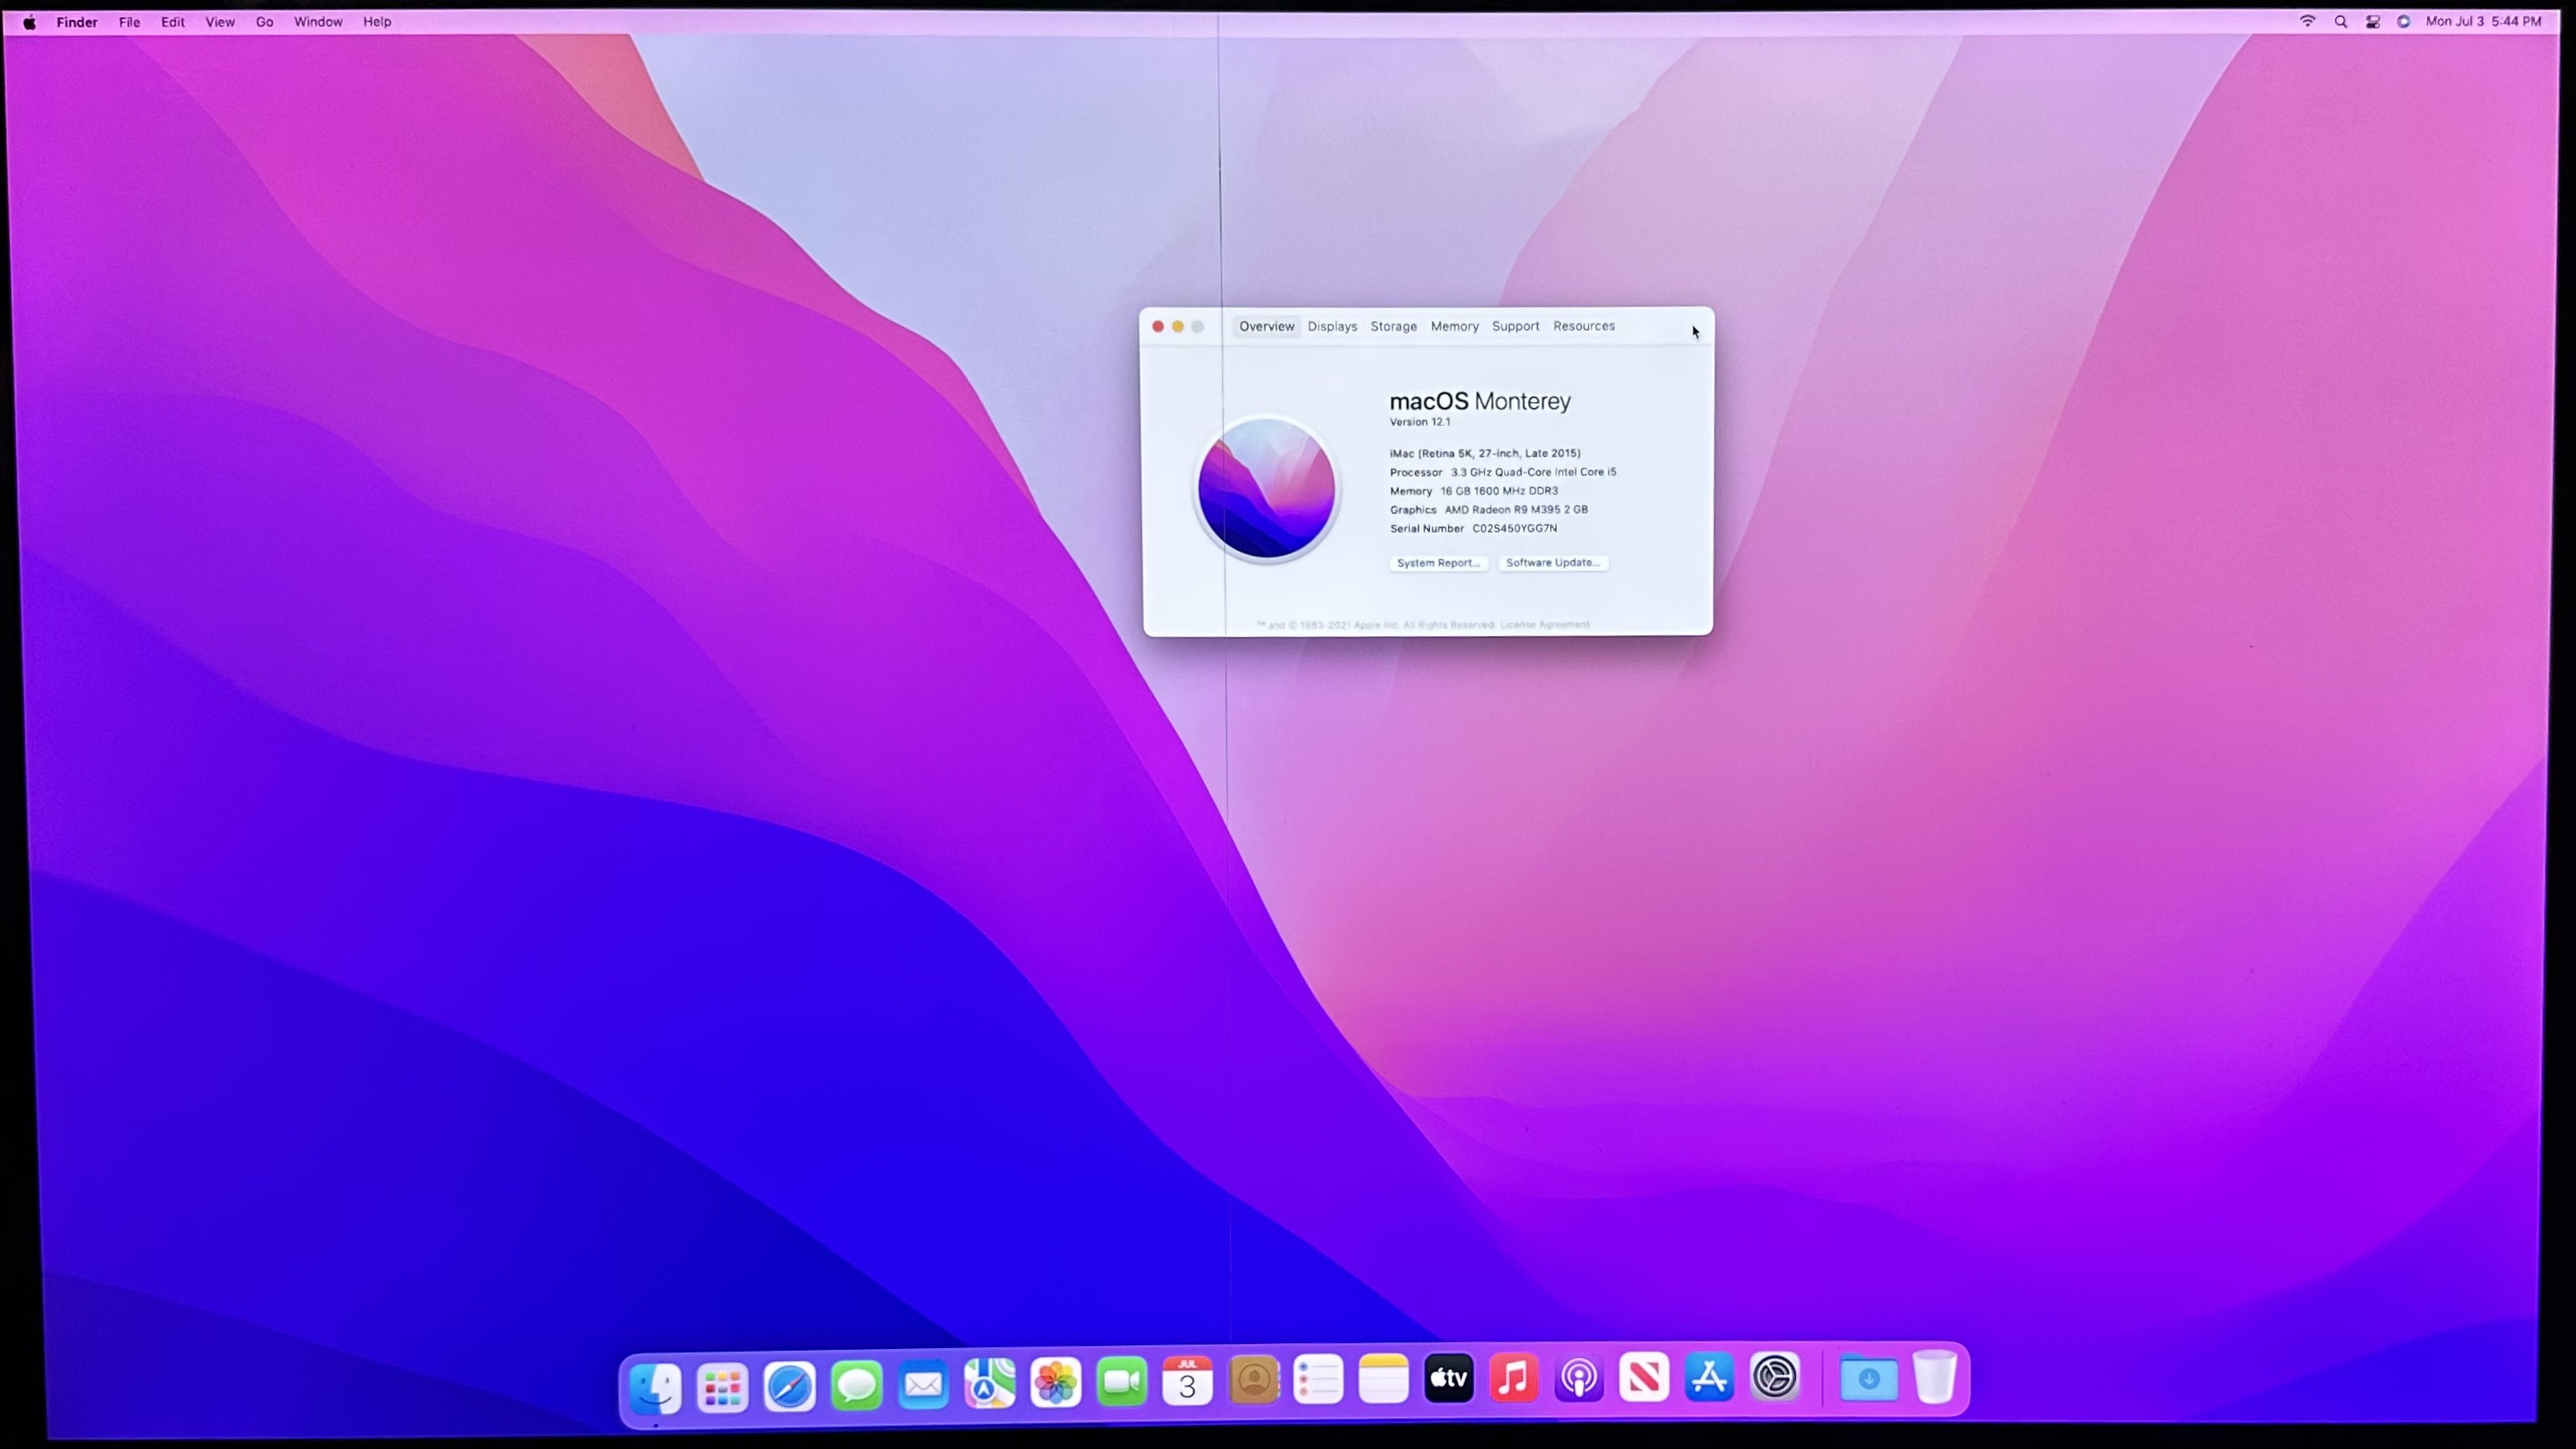This screenshot has width=2576, height=1449.
Task: Switch to the Storage tab
Action: pos(1393,326)
